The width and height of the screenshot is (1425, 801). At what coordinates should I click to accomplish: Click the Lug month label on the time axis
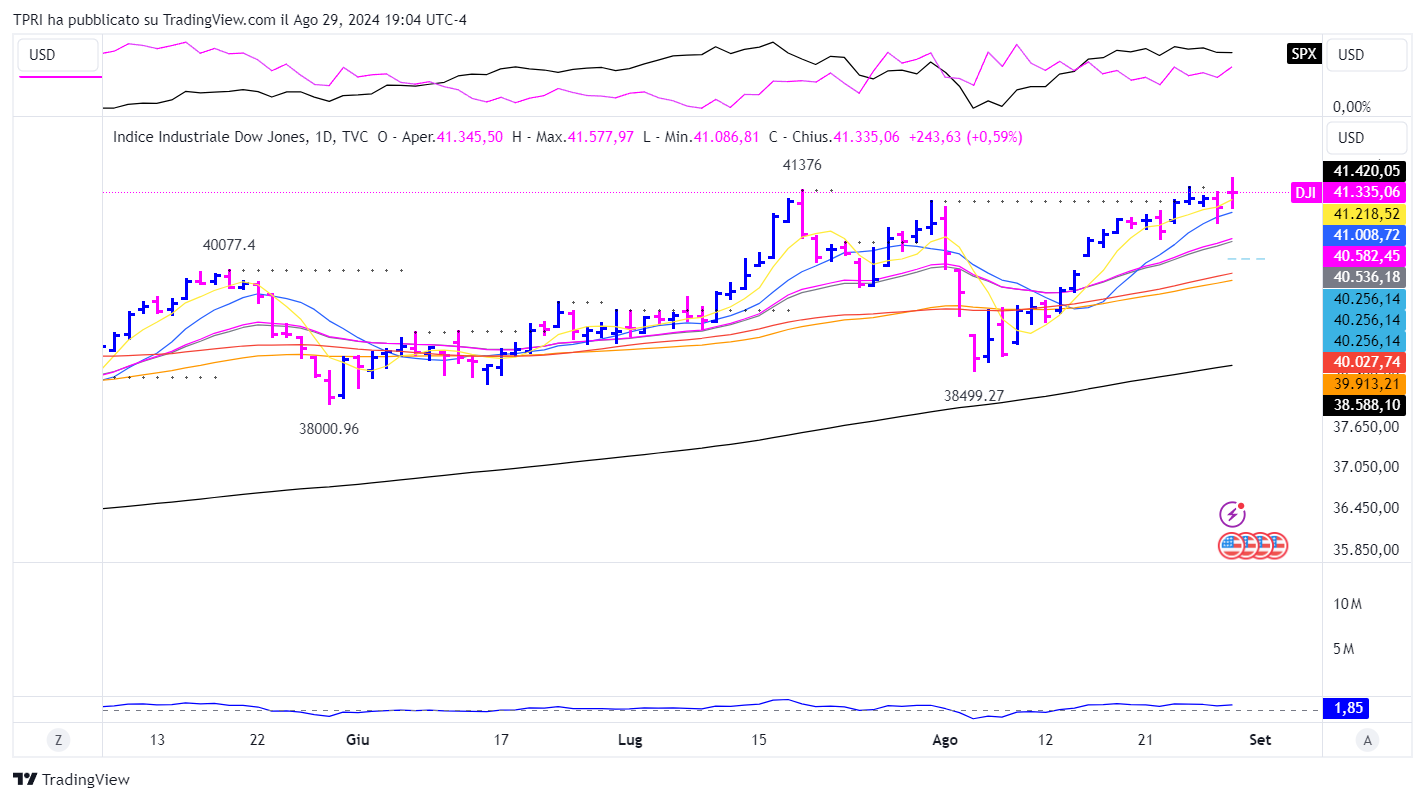pos(630,740)
